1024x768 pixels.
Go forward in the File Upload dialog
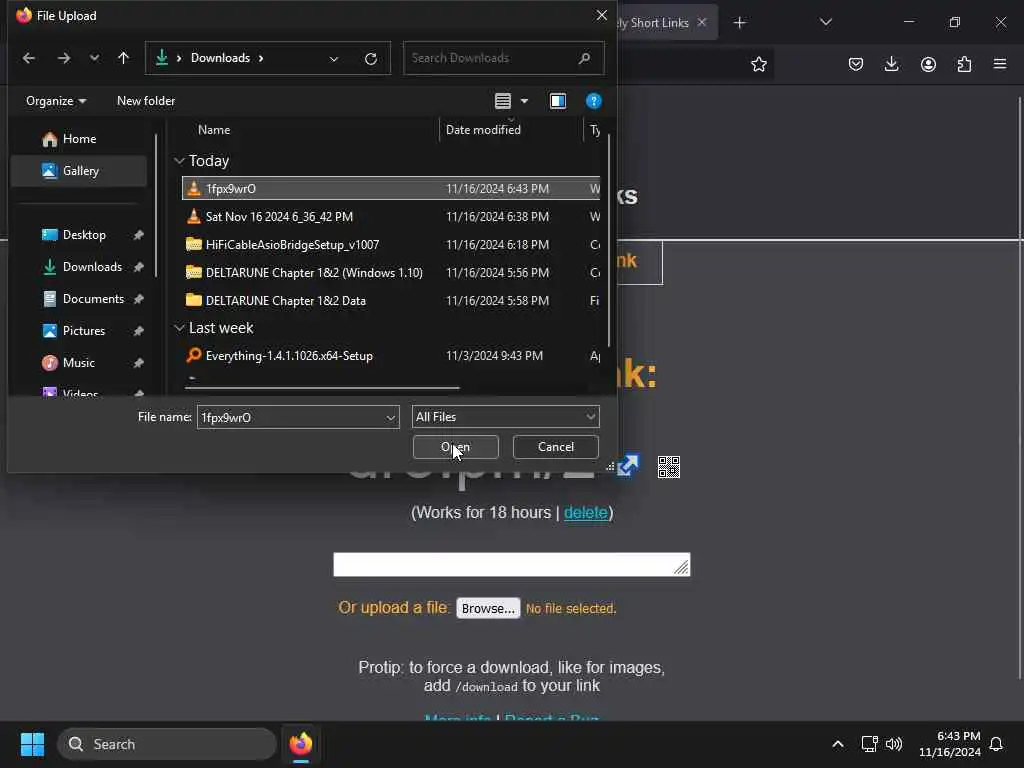coord(63,58)
